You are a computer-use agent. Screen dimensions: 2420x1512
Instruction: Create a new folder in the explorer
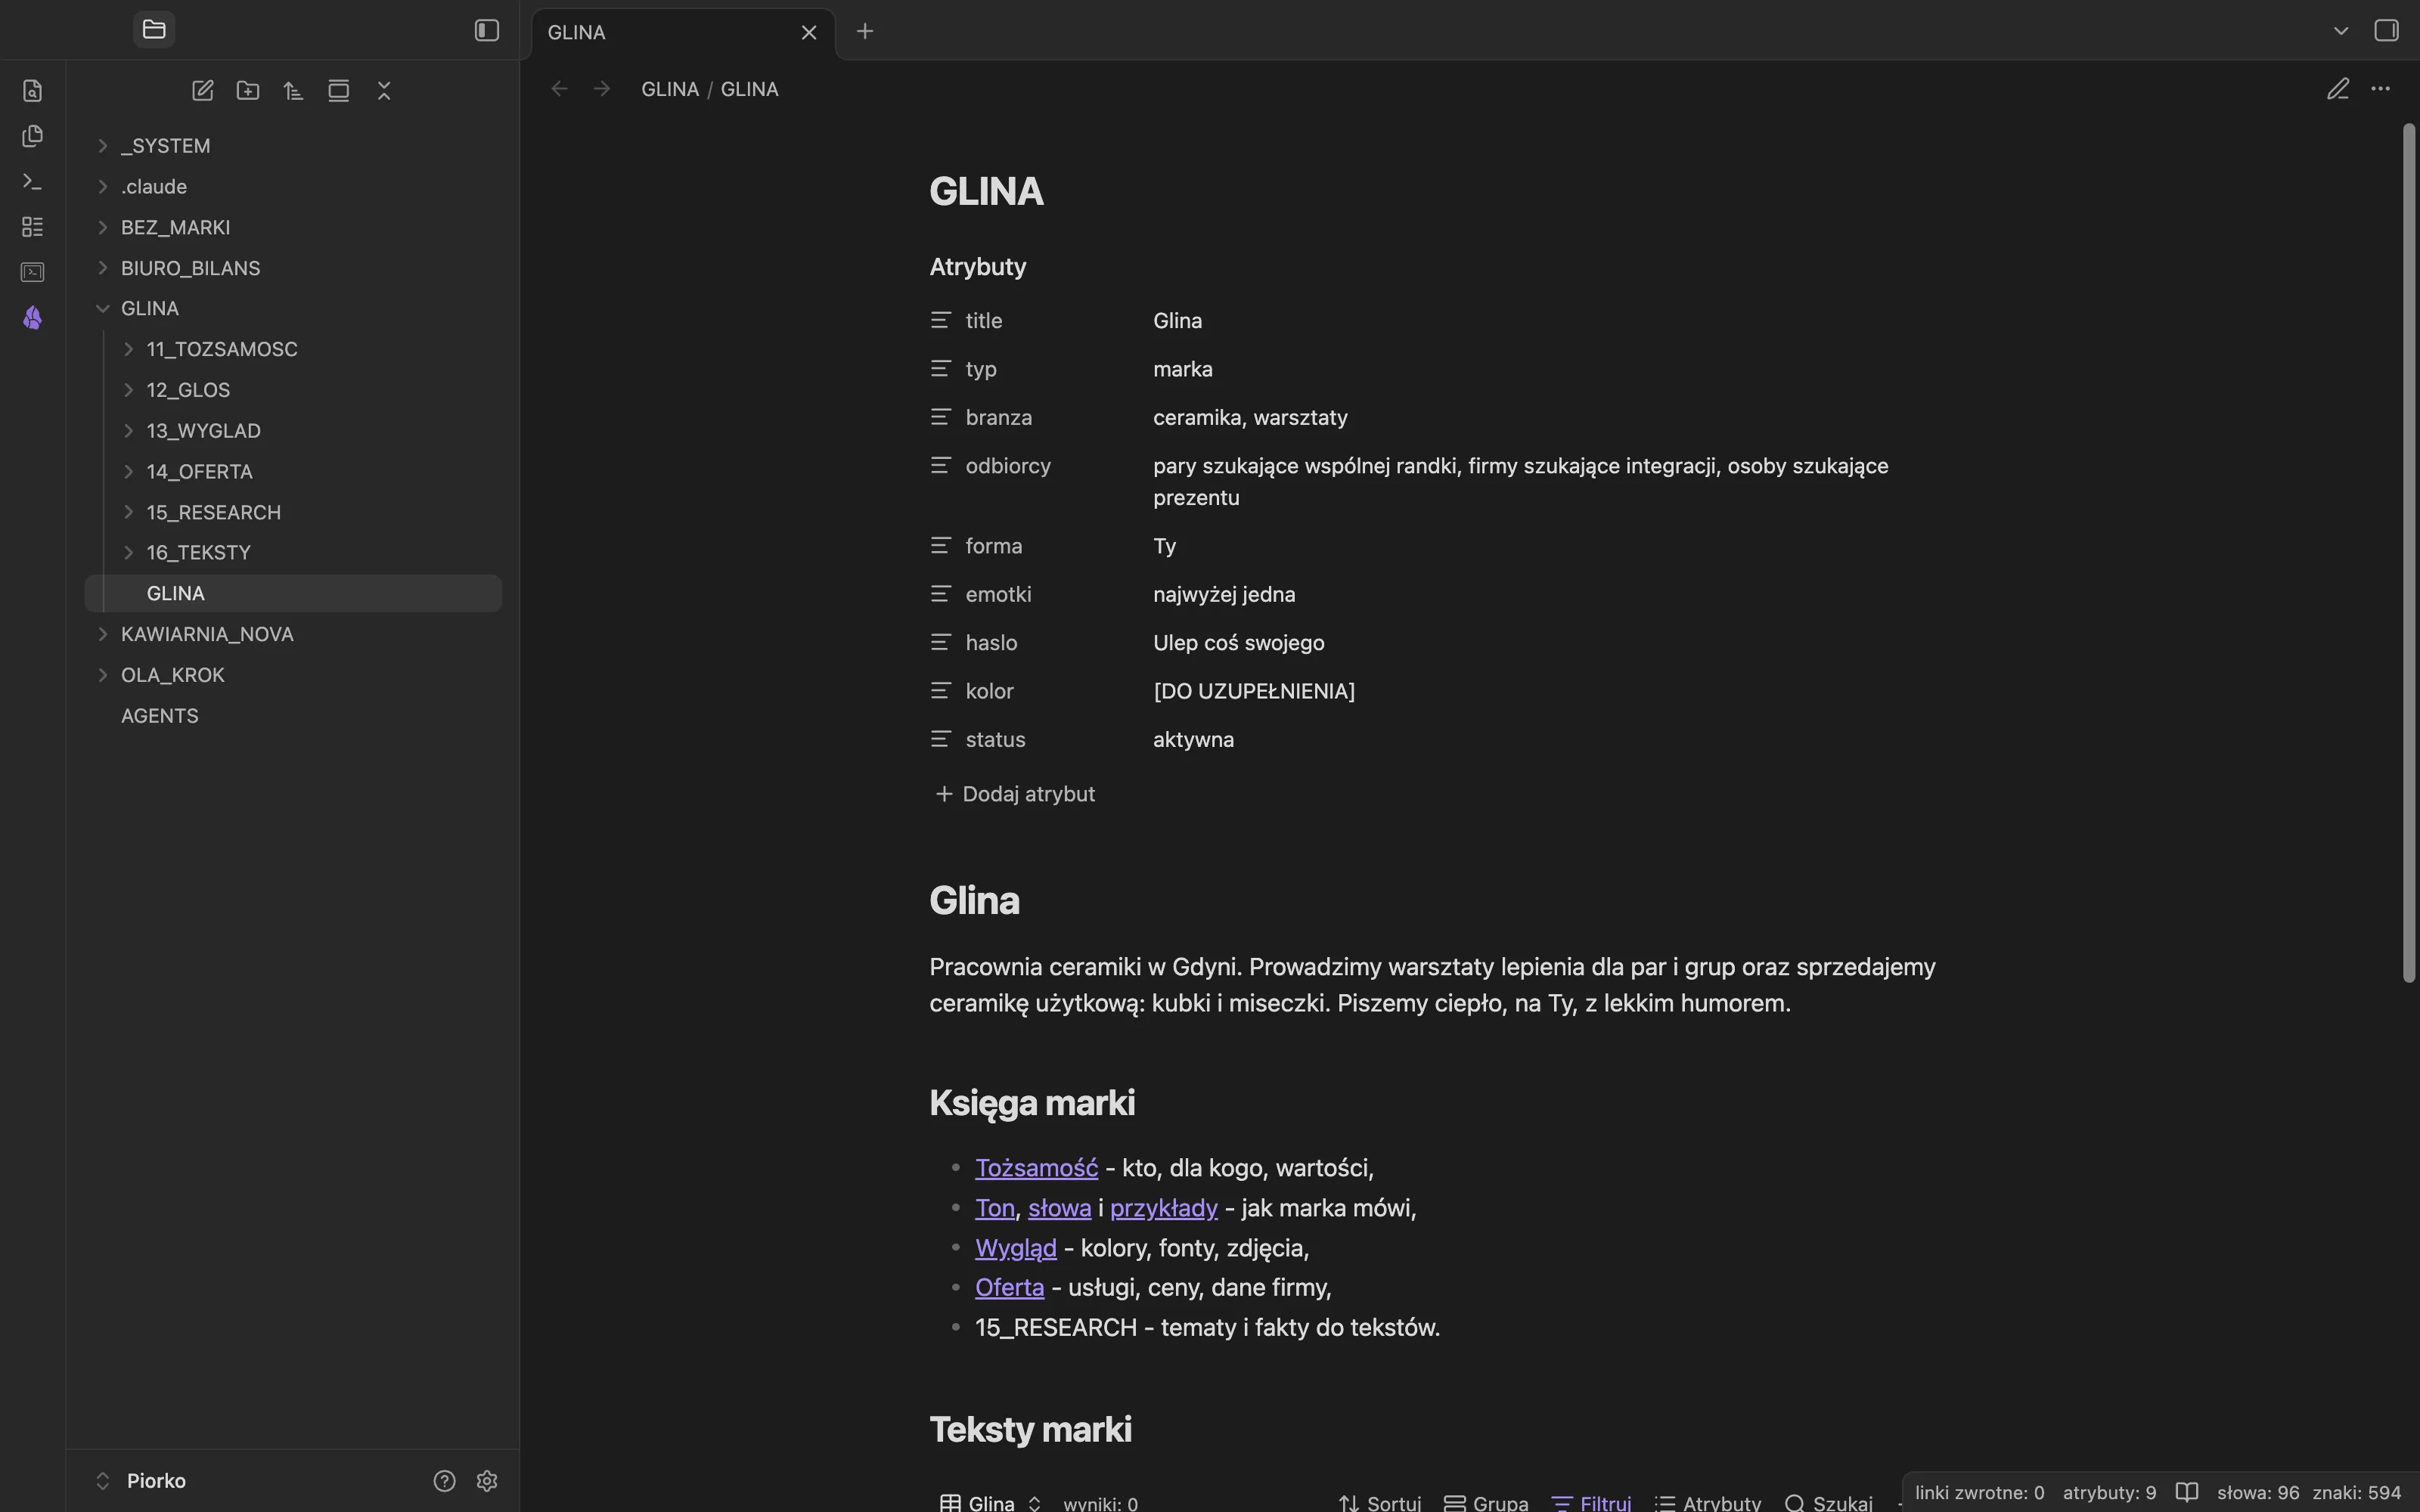pos(248,91)
